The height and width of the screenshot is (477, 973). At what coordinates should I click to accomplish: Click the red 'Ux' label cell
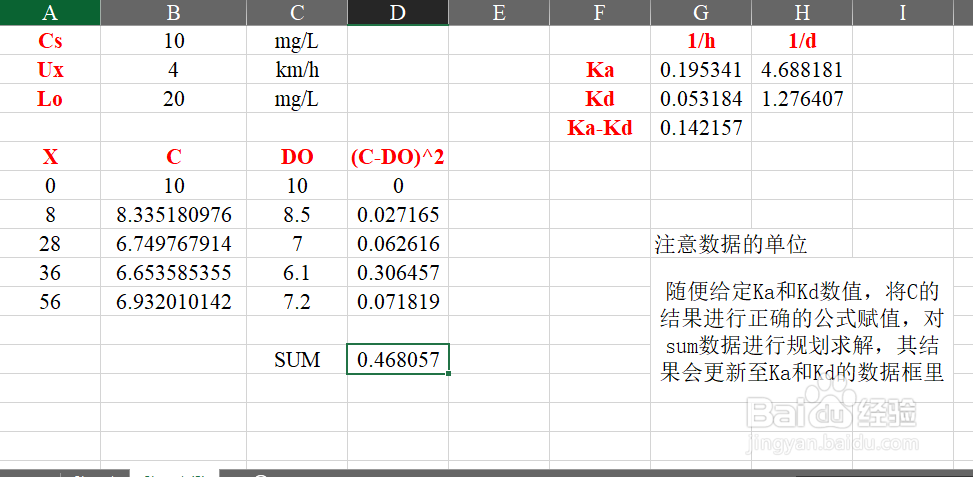pyautogui.click(x=50, y=69)
